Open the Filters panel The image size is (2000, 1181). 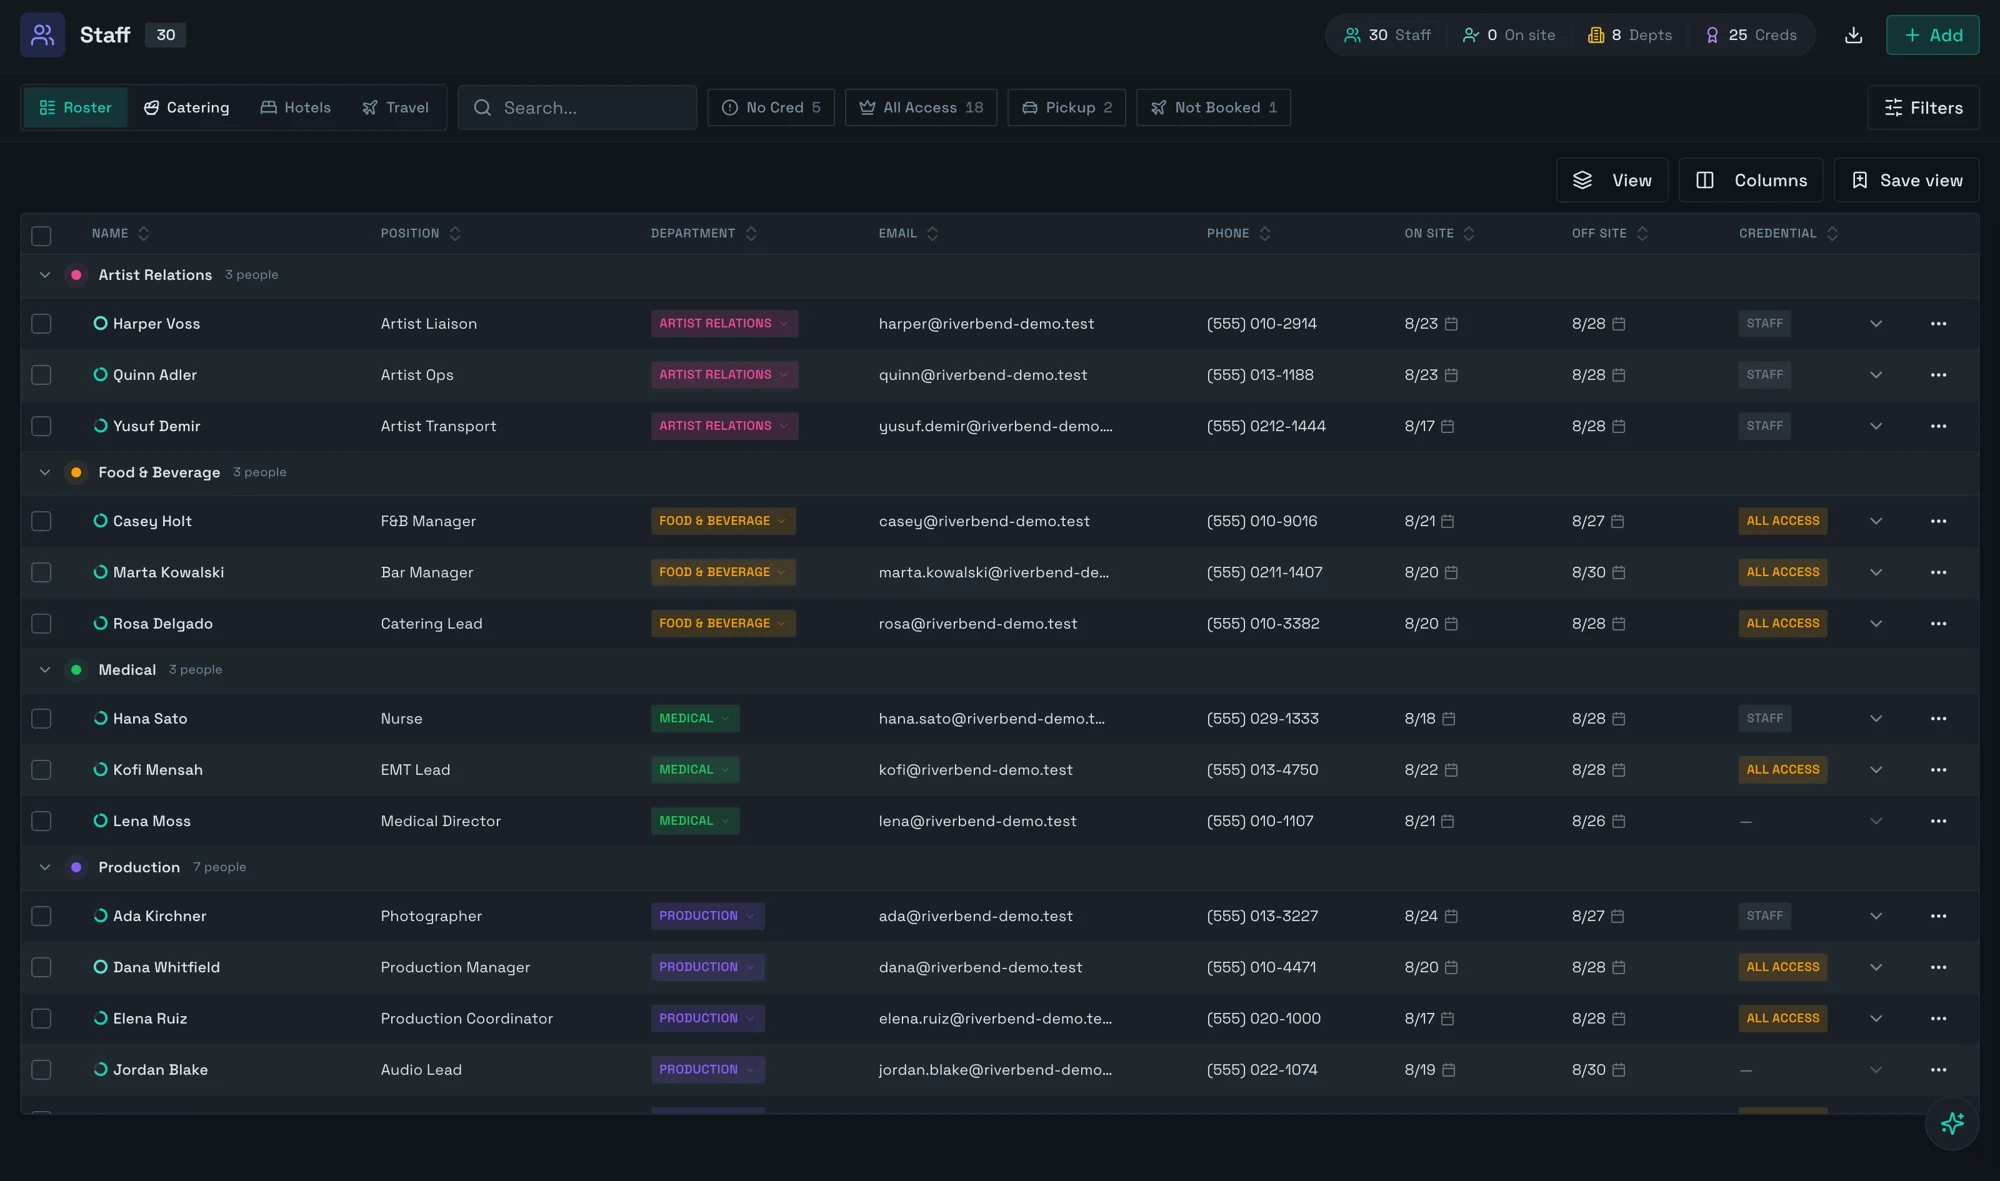coord(1923,108)
